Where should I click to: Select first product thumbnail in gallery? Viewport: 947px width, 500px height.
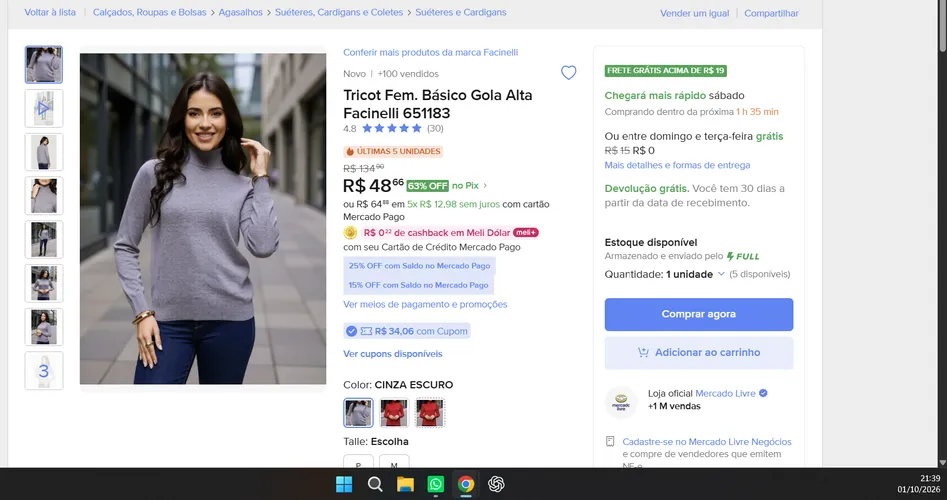(x=43, y=65)
